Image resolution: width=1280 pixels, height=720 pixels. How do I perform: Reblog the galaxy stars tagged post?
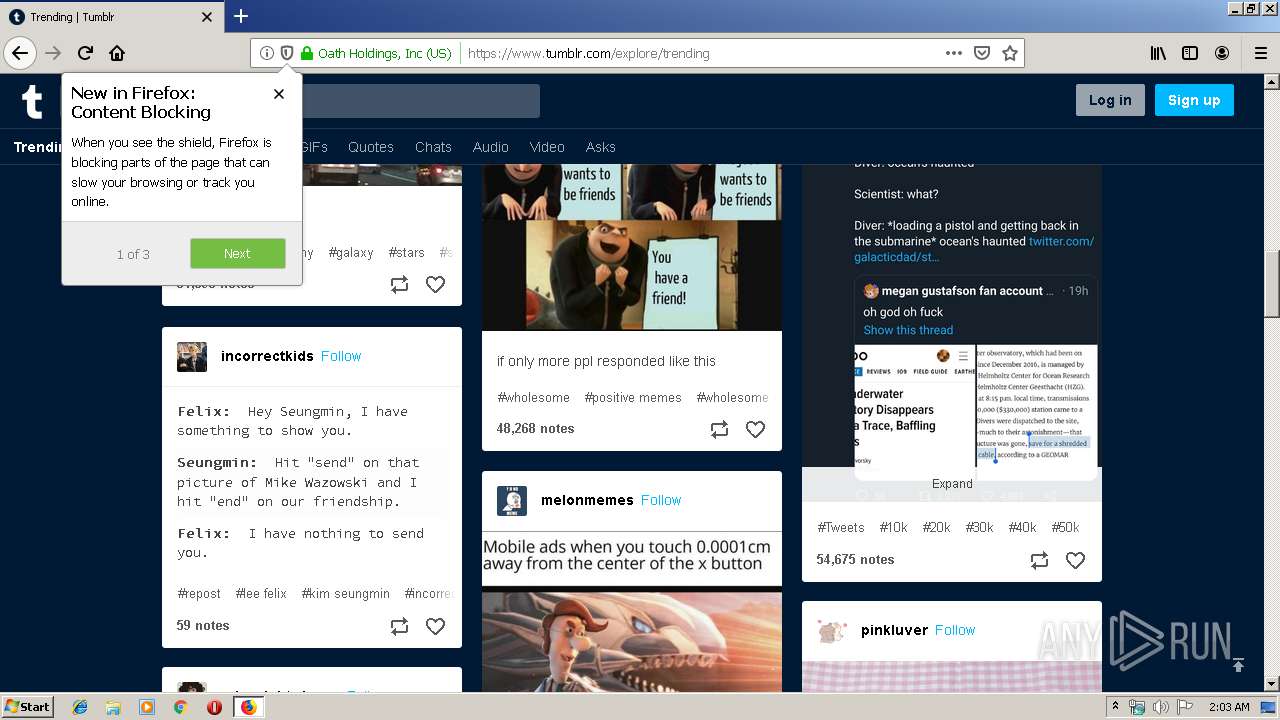pyautogui.click(x=400, y=284)
